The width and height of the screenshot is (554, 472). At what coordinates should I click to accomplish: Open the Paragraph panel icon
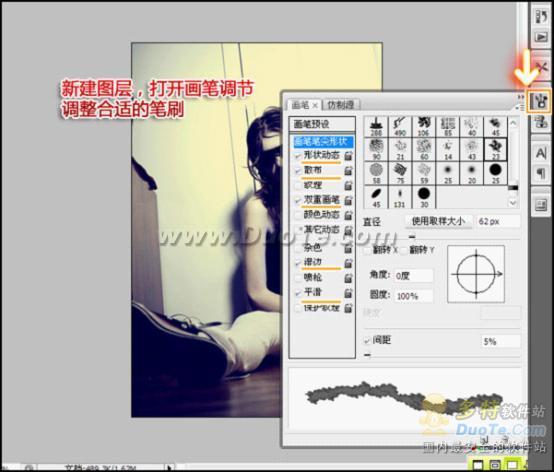(541, 173)
